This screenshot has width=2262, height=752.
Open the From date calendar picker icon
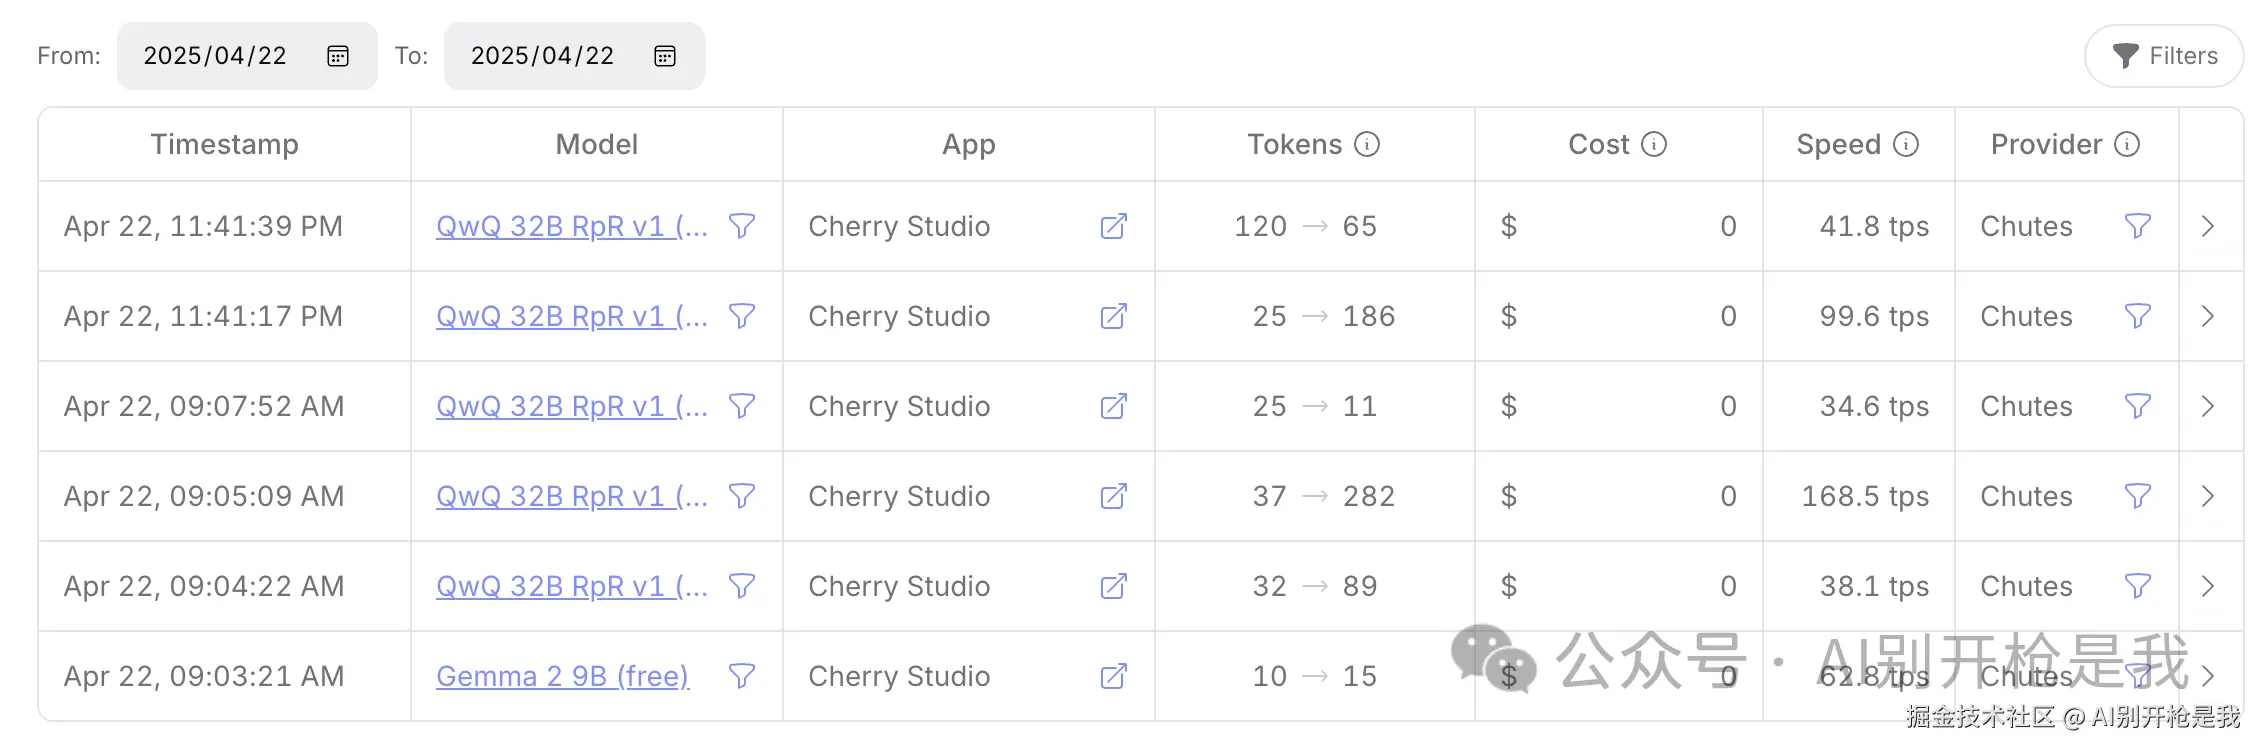338,56
